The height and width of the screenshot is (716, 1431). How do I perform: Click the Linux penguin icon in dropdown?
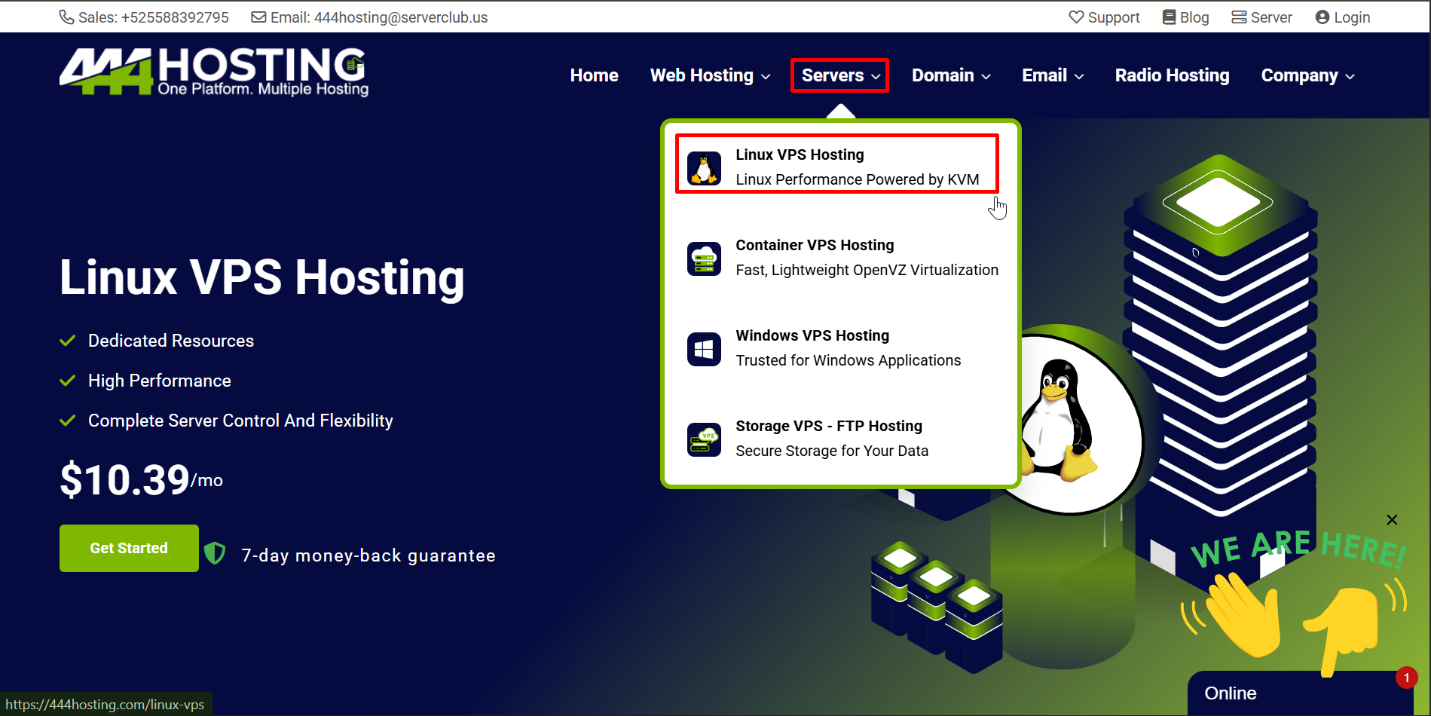[704, 168]
